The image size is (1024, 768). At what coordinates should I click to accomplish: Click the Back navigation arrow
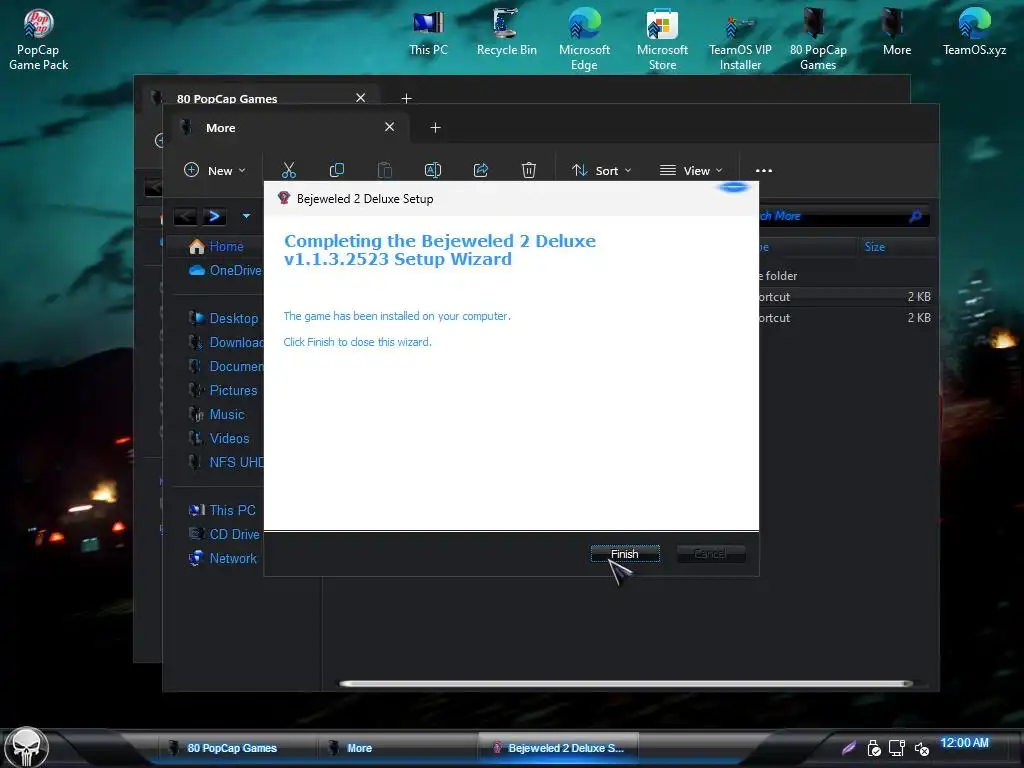[186, 216]
